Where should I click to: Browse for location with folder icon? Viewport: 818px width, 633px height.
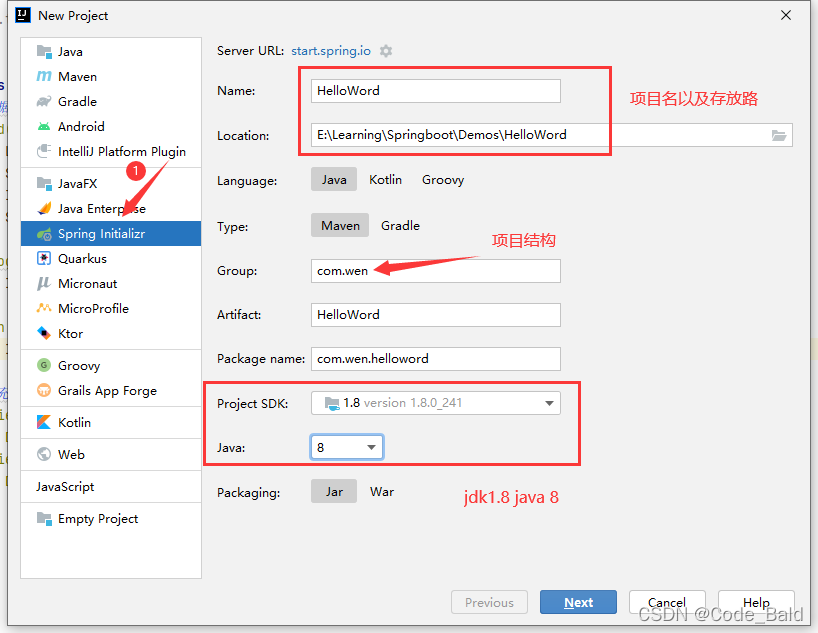(779, 135)
